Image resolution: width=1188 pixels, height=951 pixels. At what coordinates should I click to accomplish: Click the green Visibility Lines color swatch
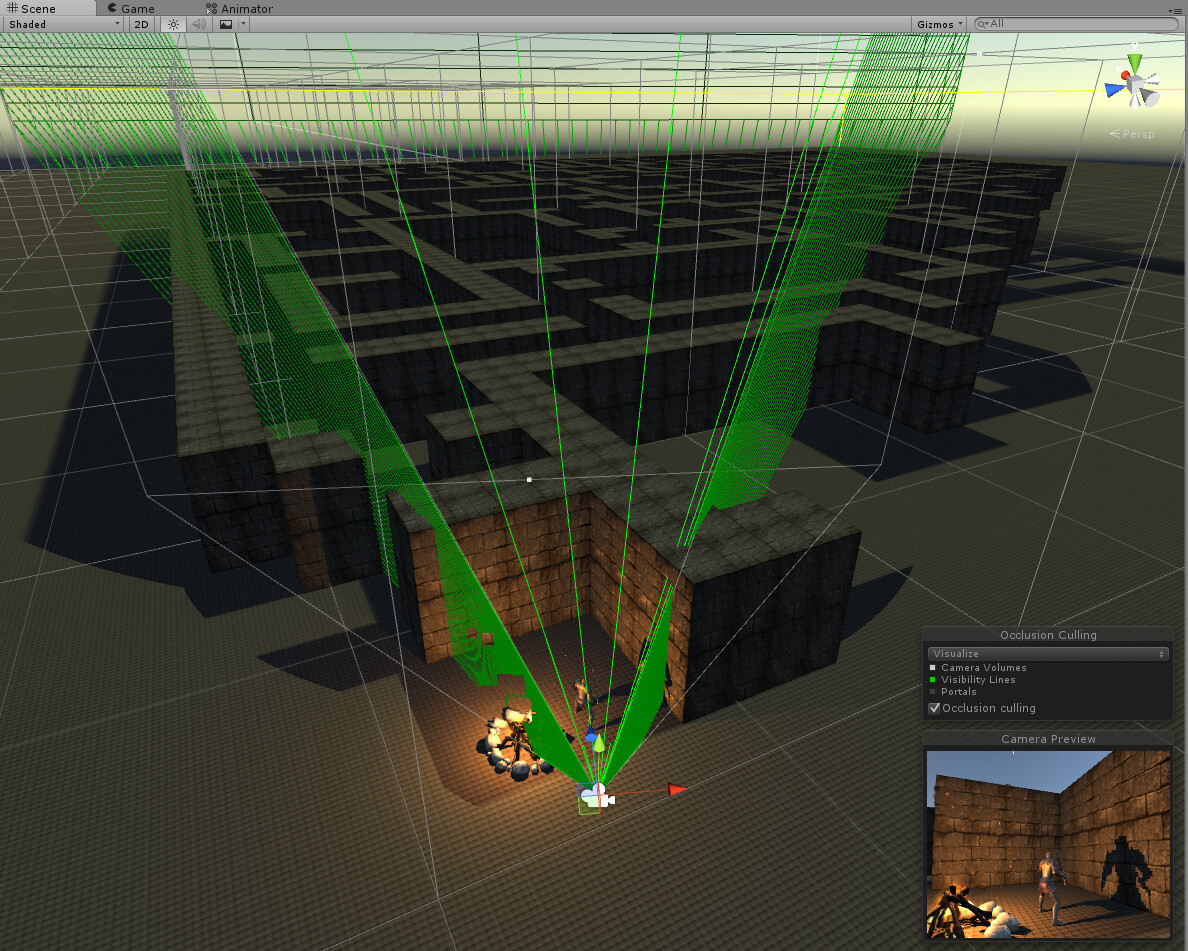click(x=933, y=679)
